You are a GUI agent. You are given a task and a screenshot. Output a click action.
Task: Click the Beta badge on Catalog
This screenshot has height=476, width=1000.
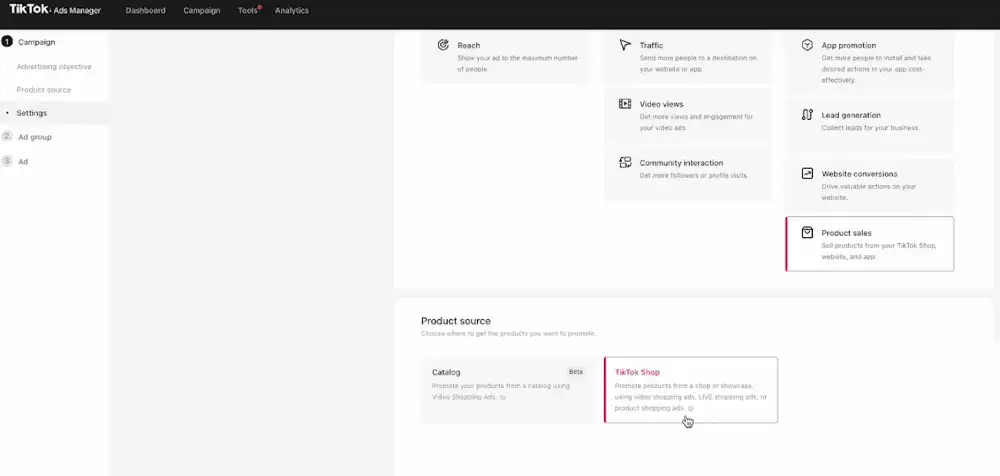576,371
